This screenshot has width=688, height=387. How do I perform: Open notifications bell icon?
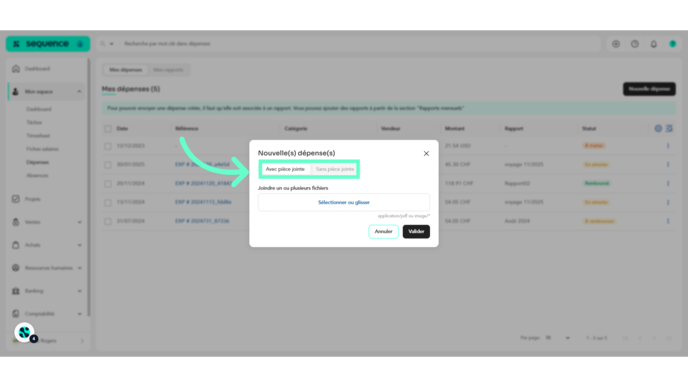coord(653,44)
